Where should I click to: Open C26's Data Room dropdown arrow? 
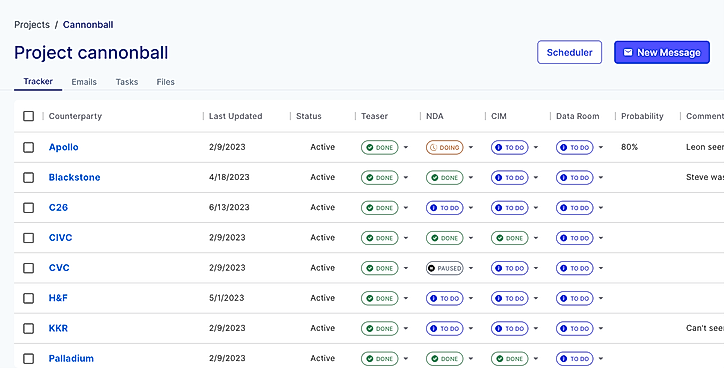[x=601, y=208]
